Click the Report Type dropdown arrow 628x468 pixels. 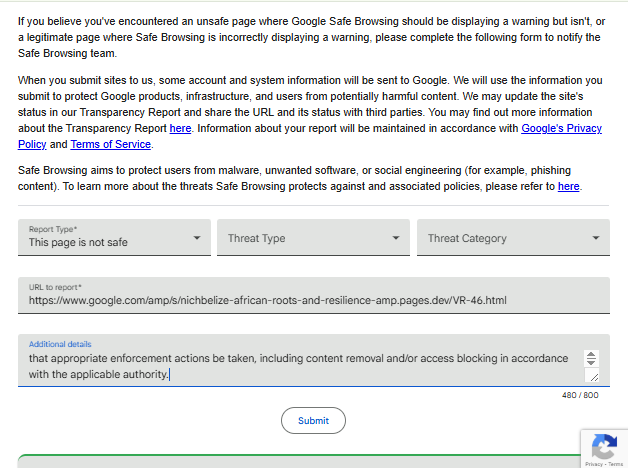[197, 238]
